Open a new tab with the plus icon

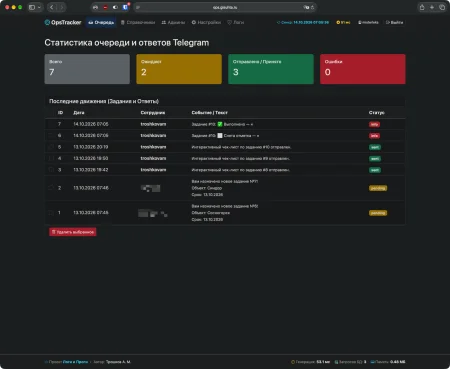(432, 7)
